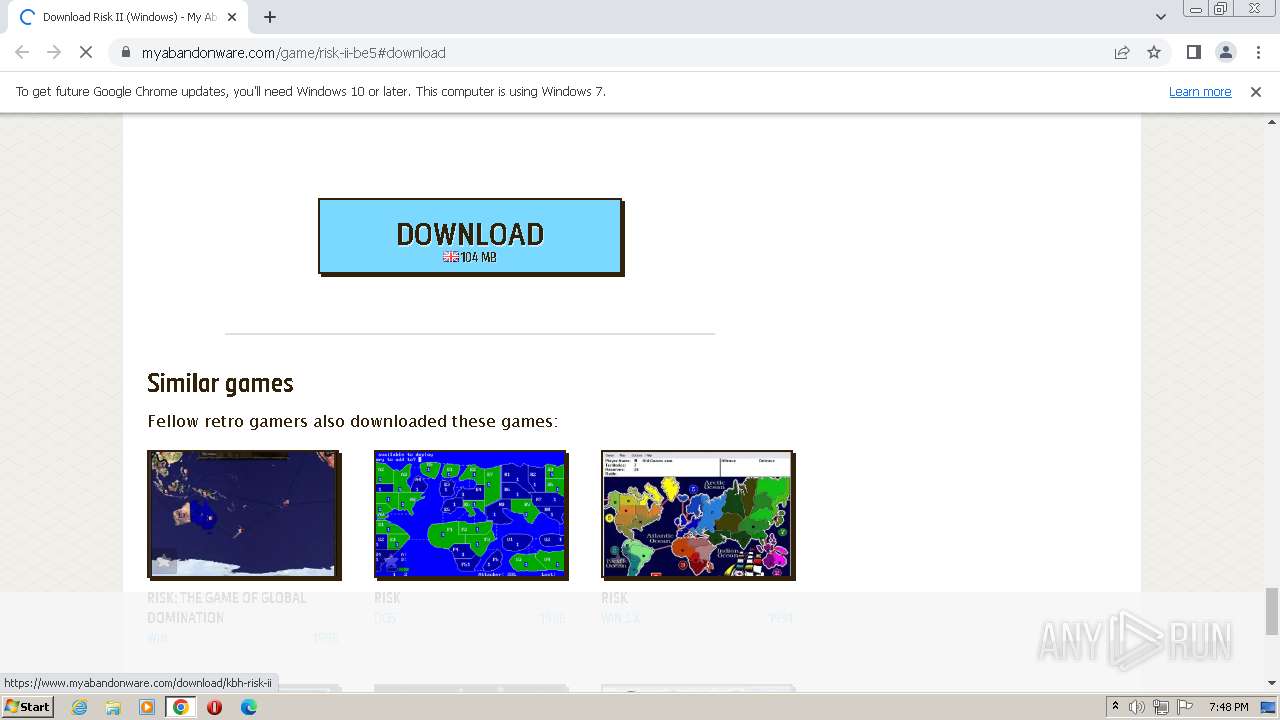
Task: Click scrollbar down arrow
Action: pos(1271,683)
